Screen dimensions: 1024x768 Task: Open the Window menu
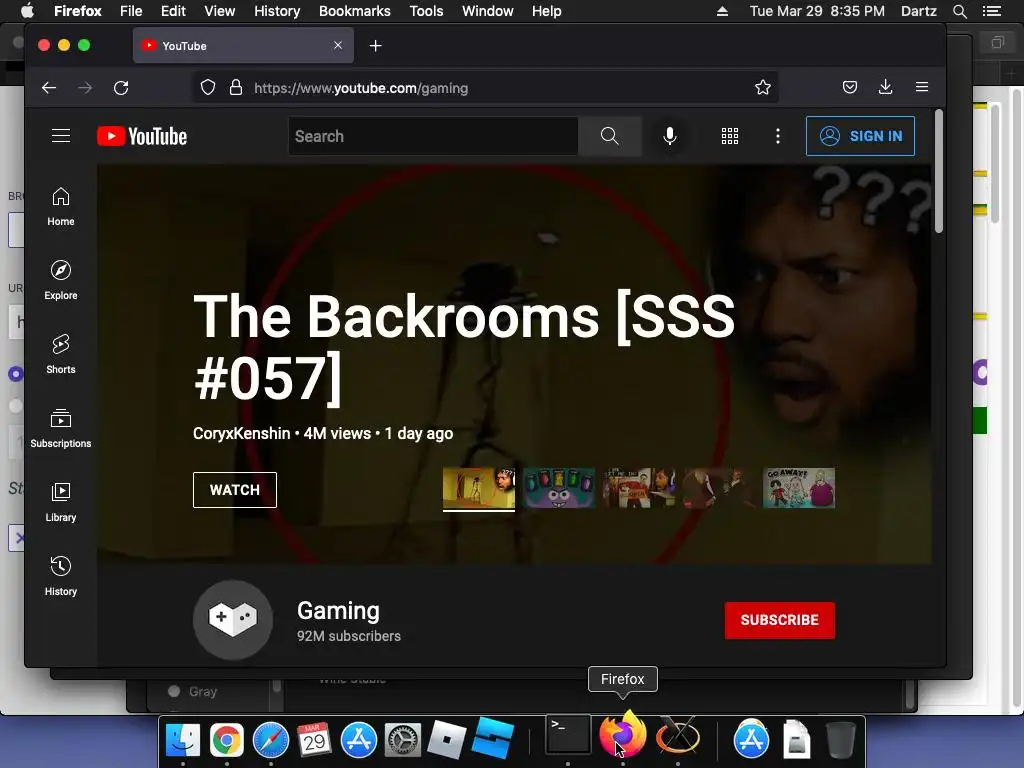point(487,11)
